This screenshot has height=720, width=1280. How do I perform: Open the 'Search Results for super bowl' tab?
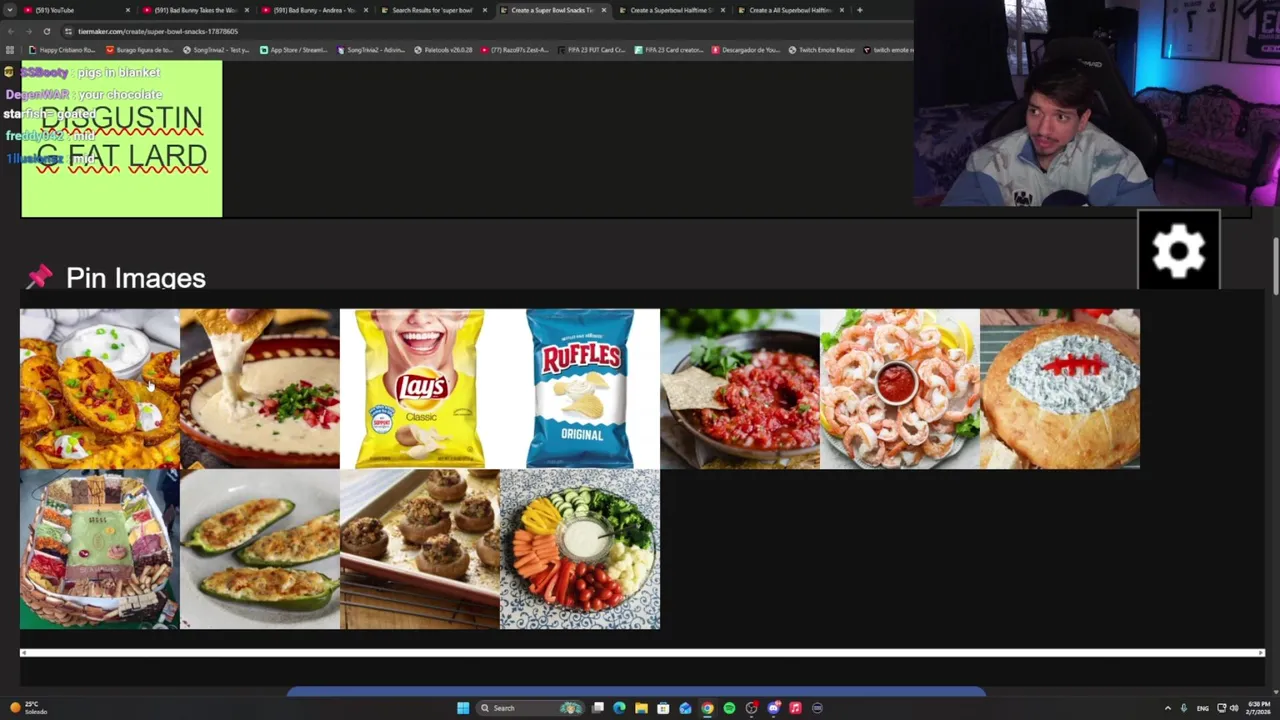coord(433,10)
